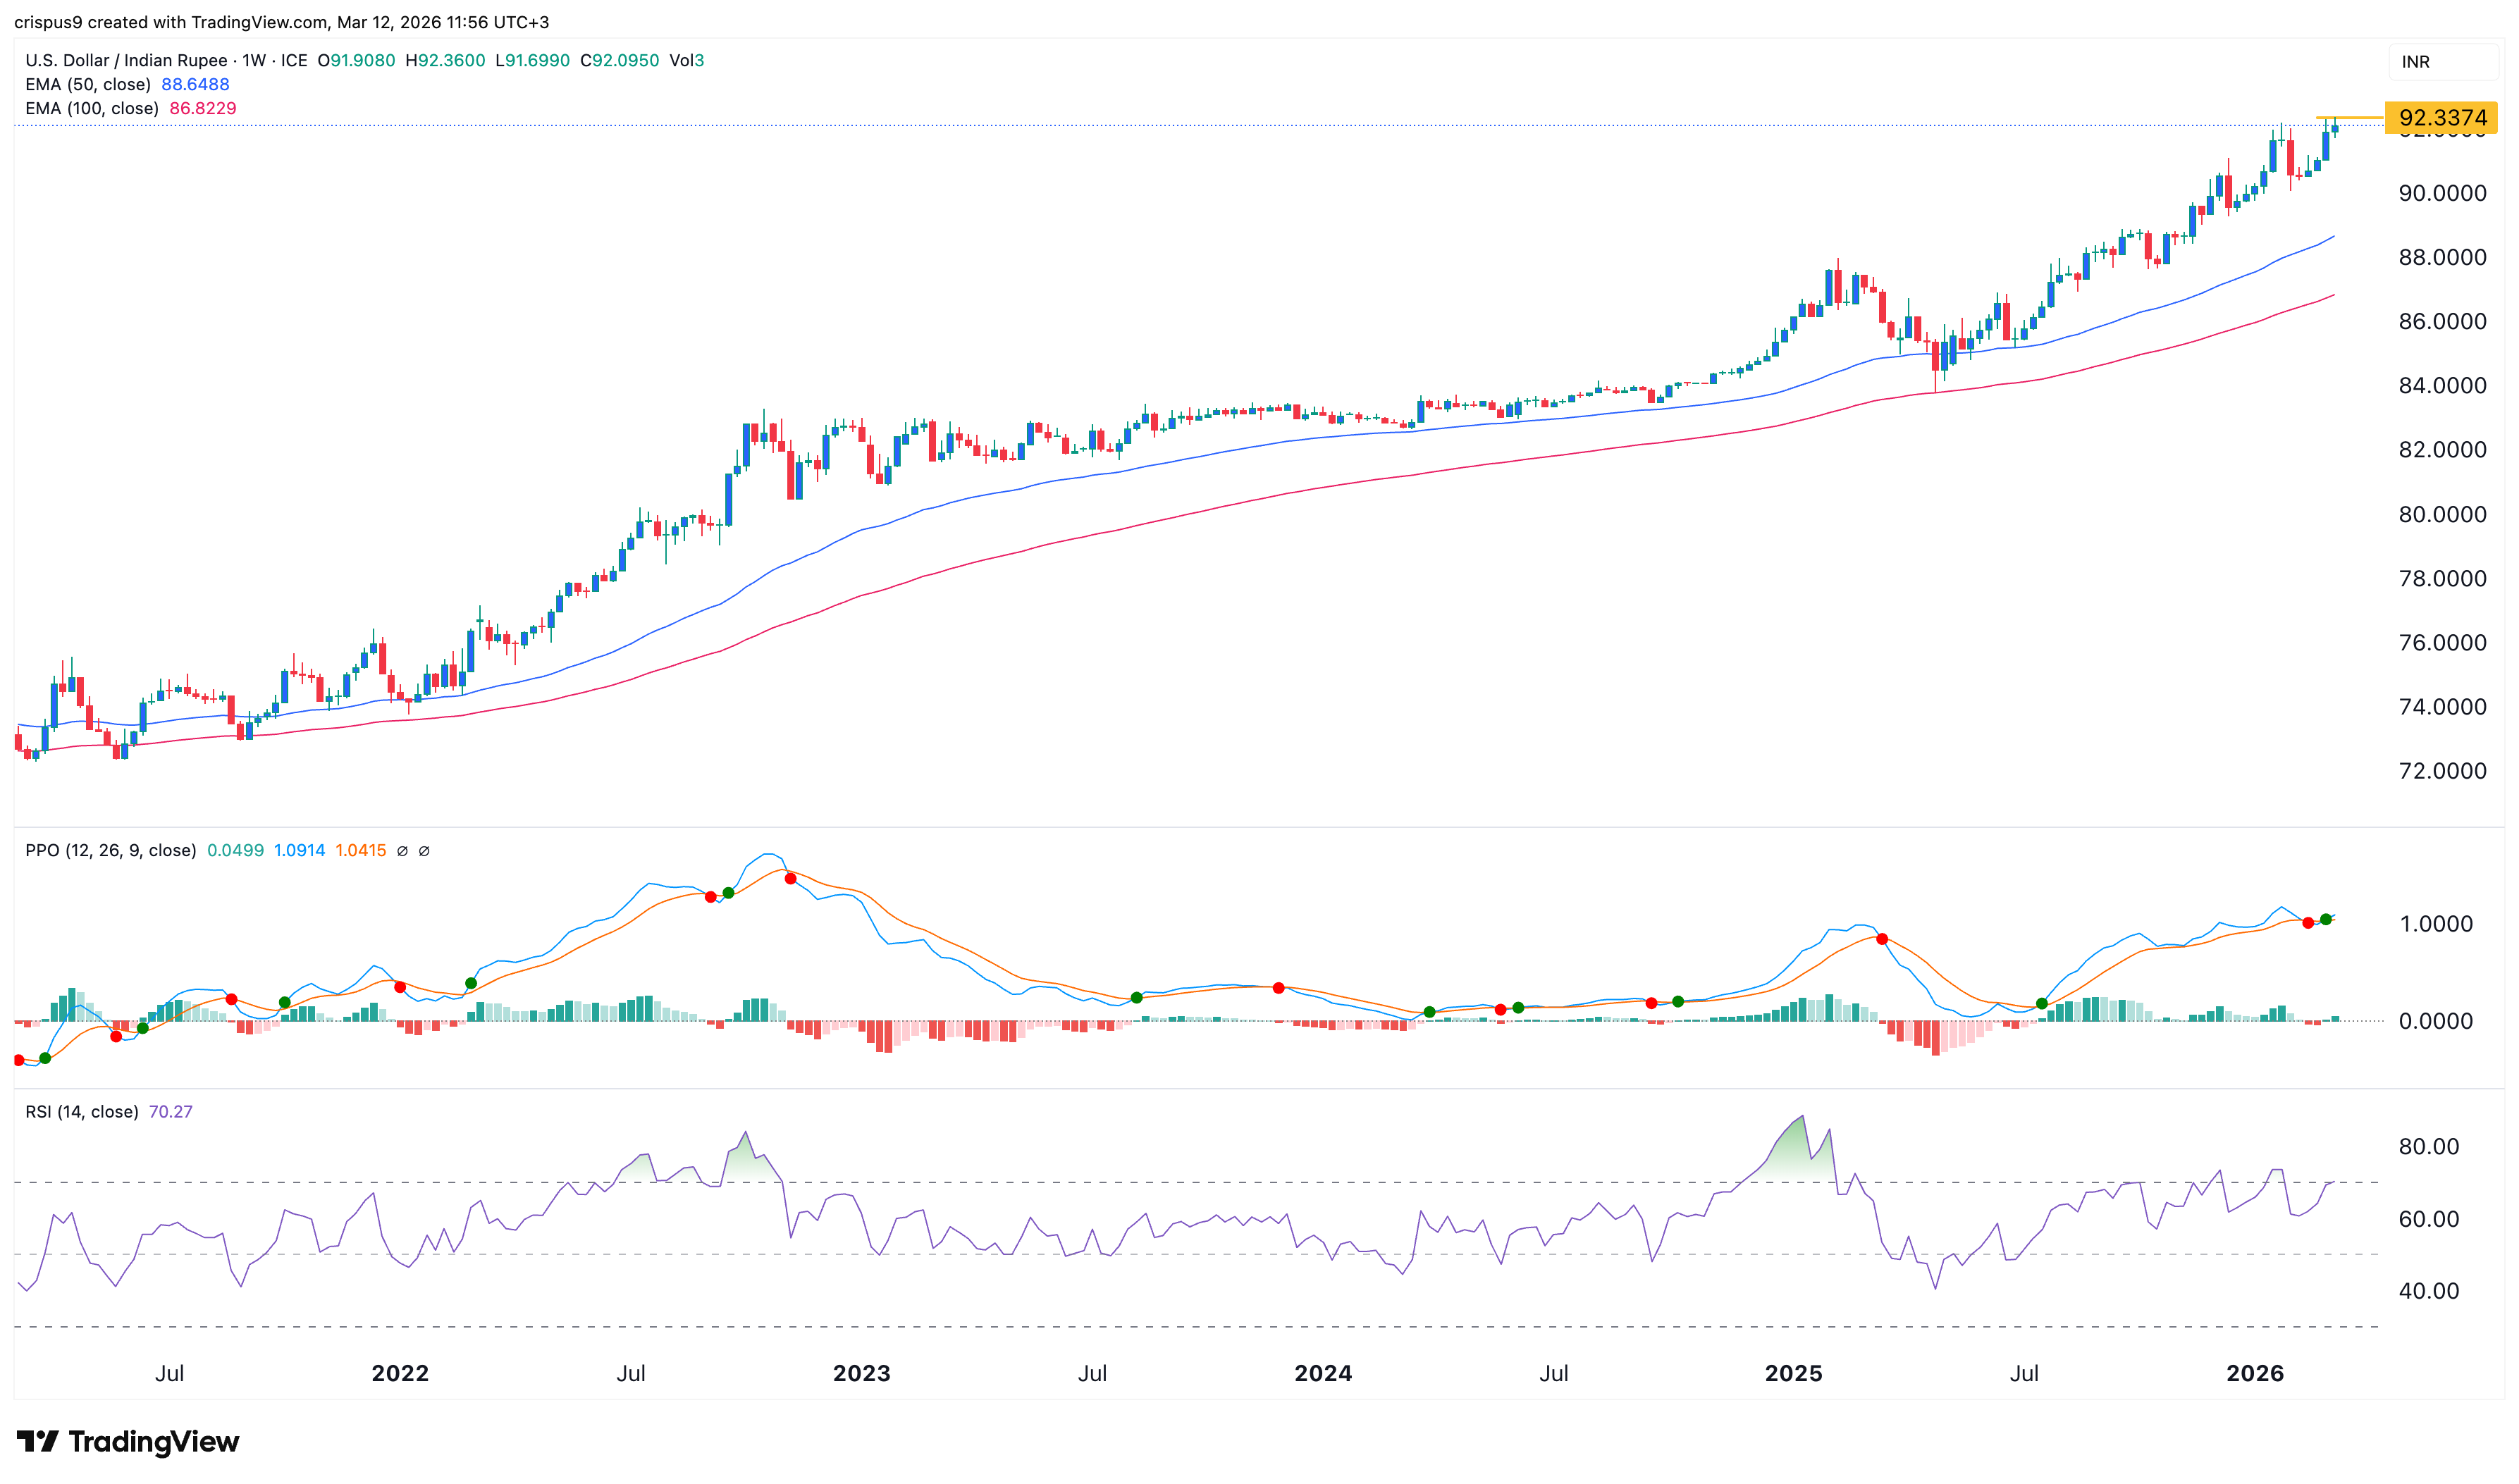Click the red PPO crossover dot near 2025 peak

click(1882, 939)
